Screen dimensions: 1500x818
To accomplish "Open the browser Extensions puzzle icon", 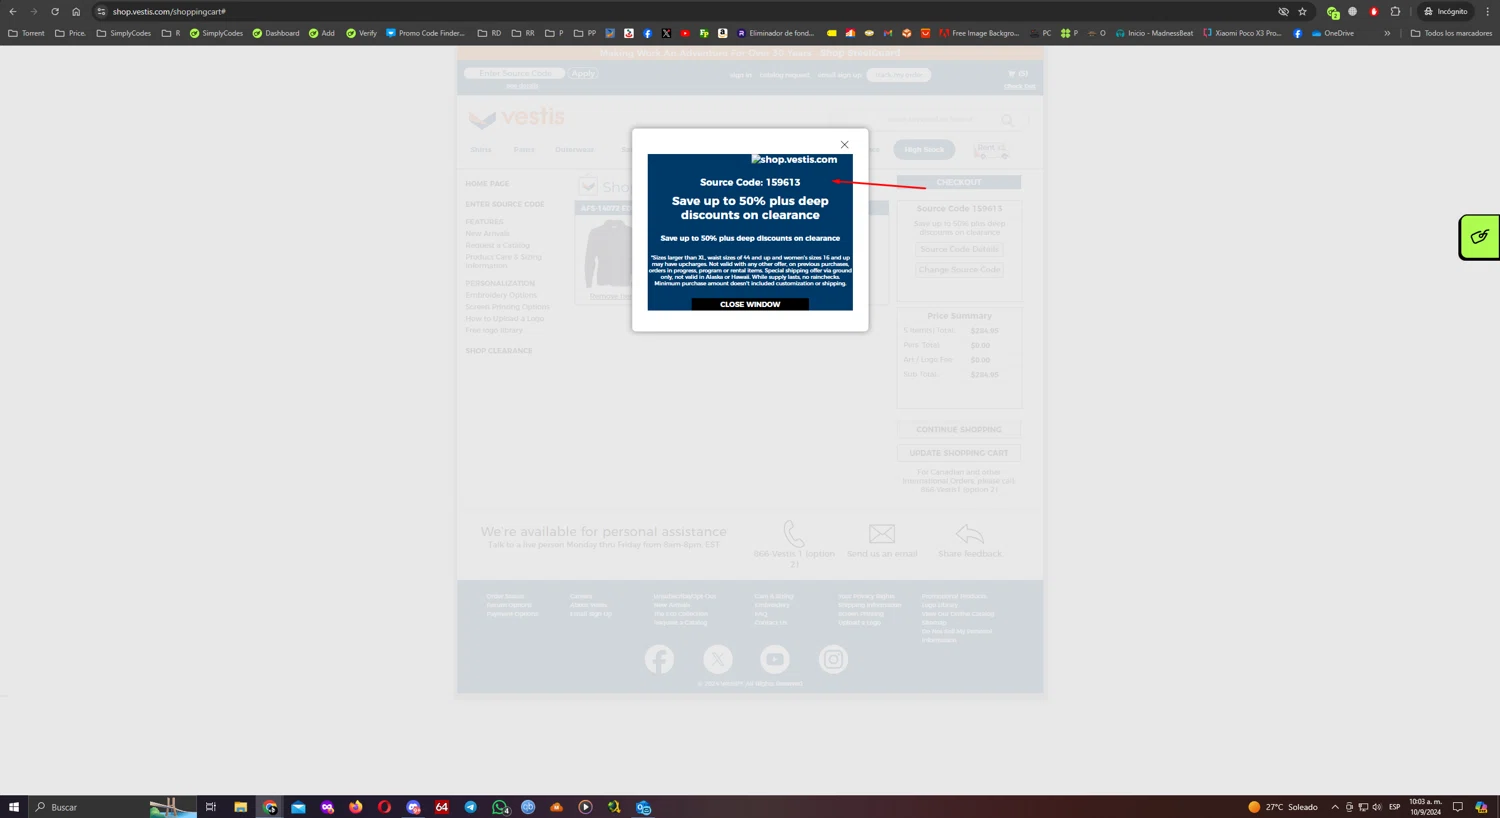I will click(x=1395, y=12).
